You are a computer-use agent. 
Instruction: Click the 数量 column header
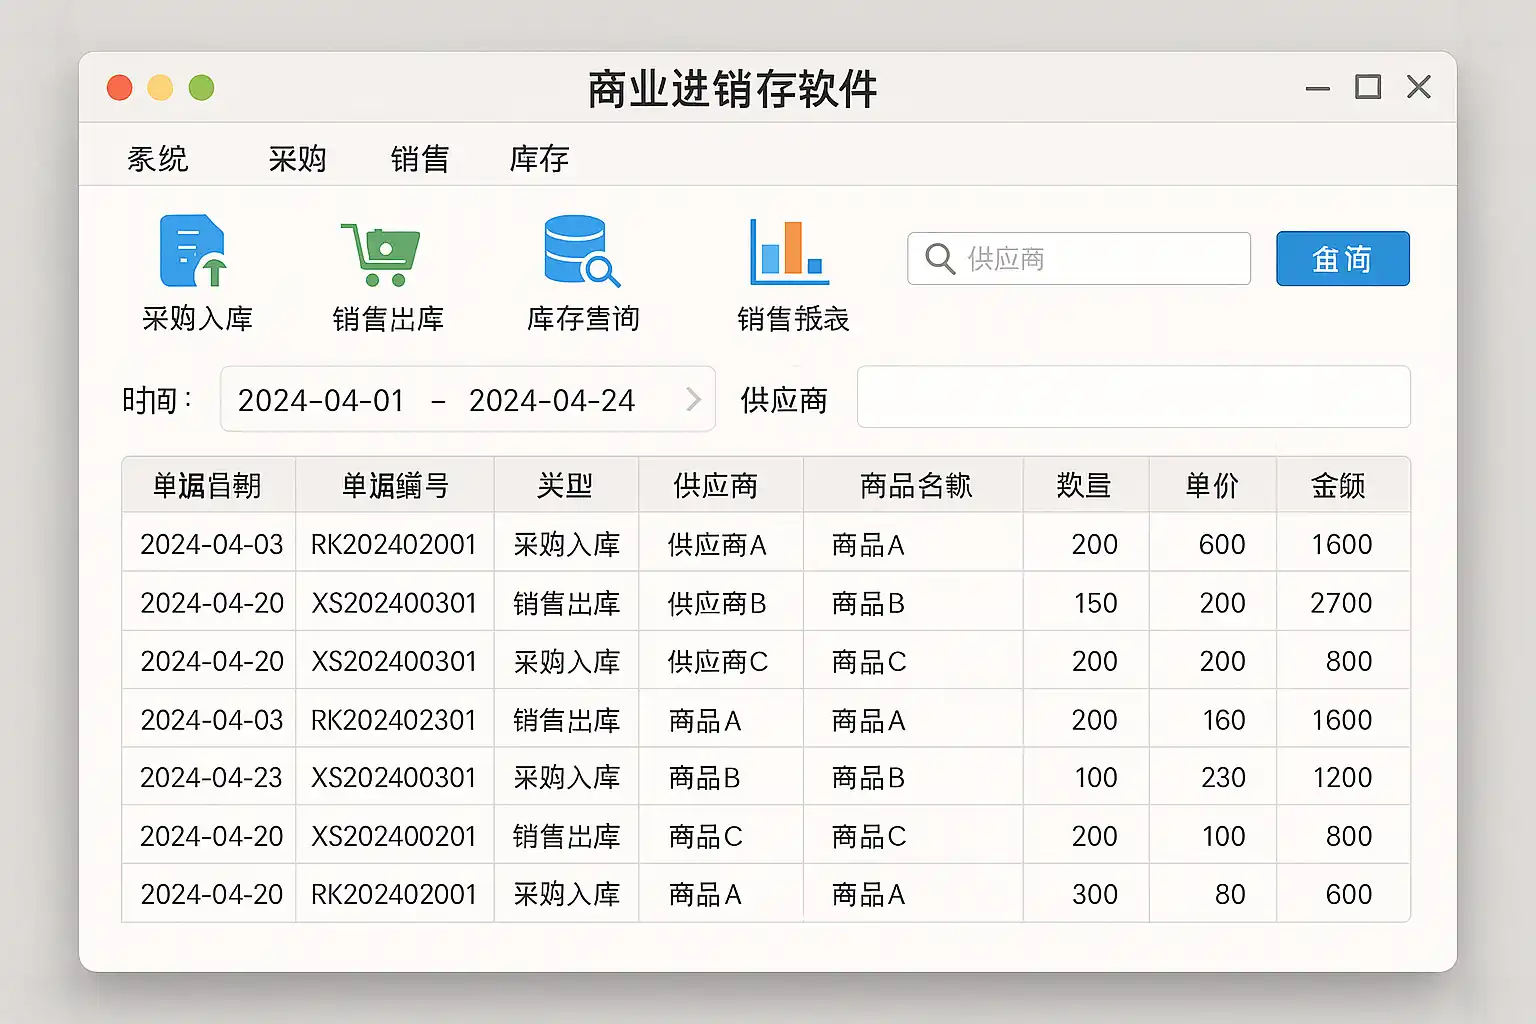[x=1084, y=486]
